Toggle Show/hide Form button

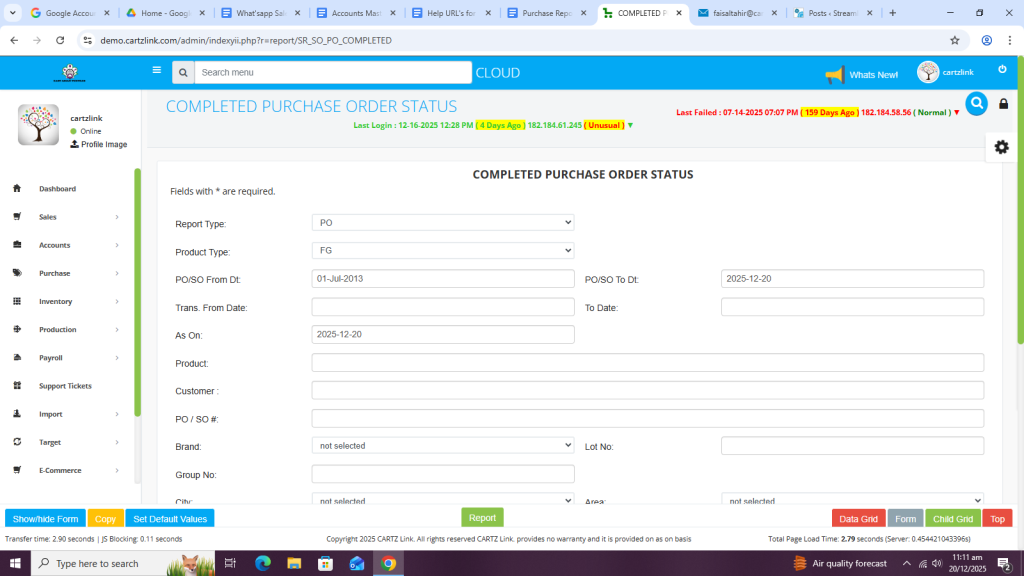click(x=45, y=518)
